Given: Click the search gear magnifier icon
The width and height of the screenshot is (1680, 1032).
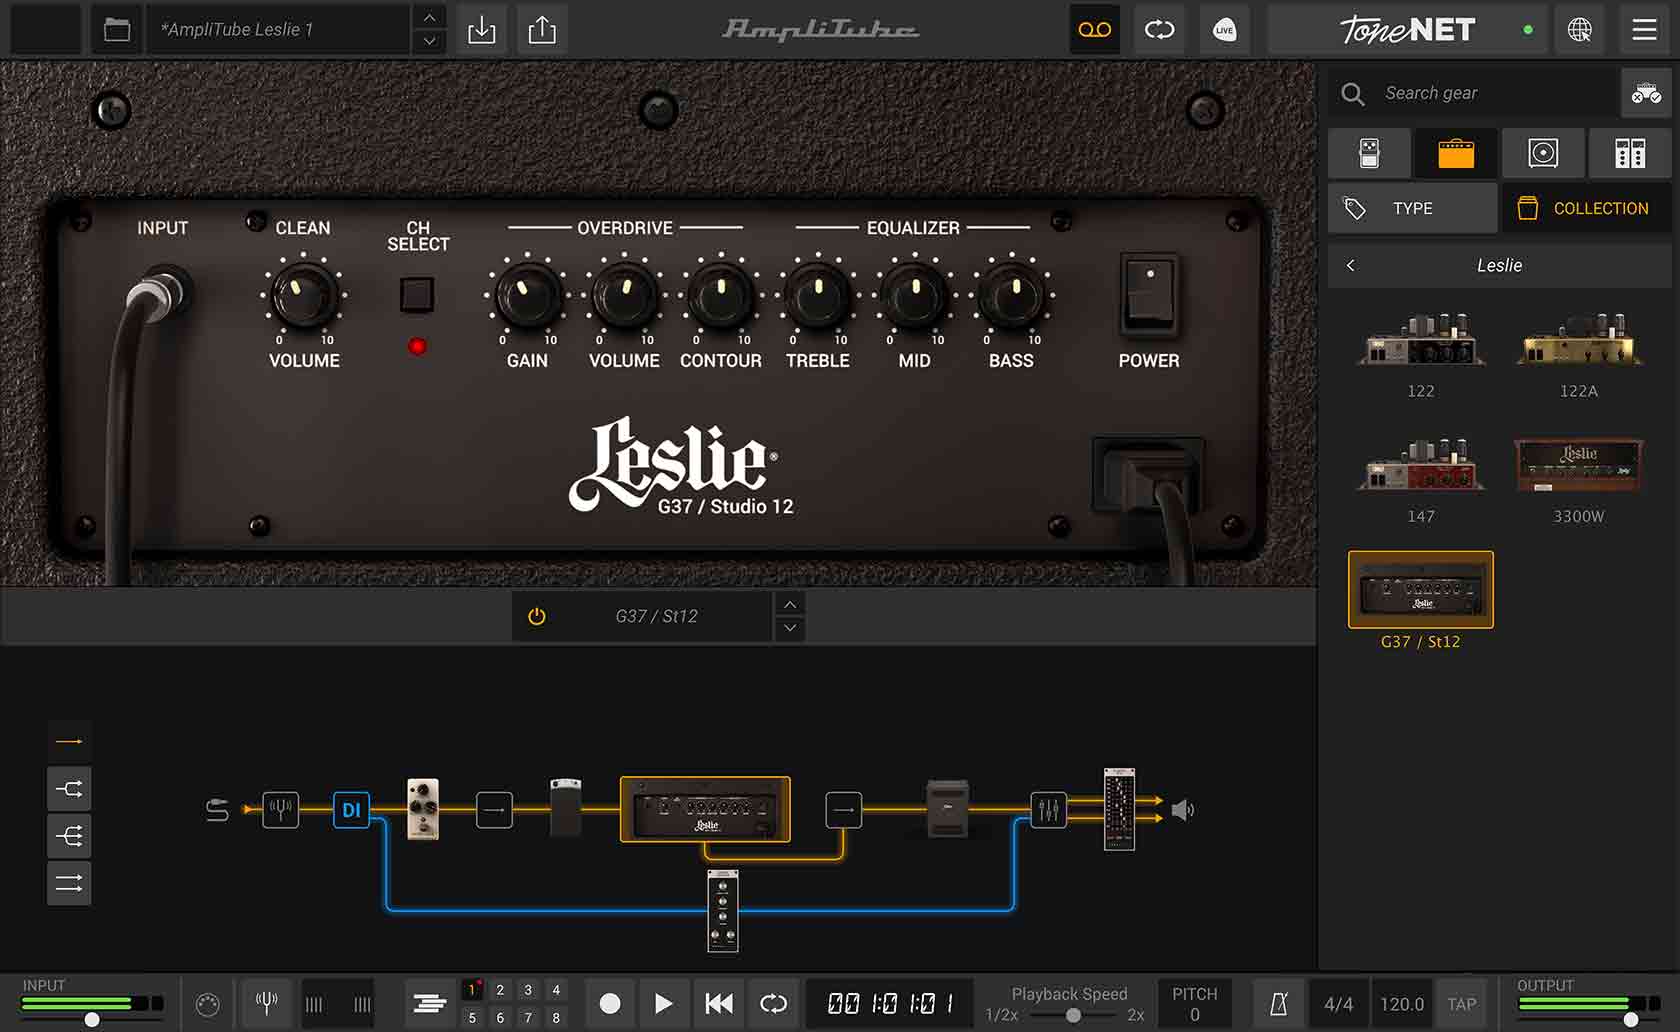Looking at the screenshot, I should [1353, 94].
